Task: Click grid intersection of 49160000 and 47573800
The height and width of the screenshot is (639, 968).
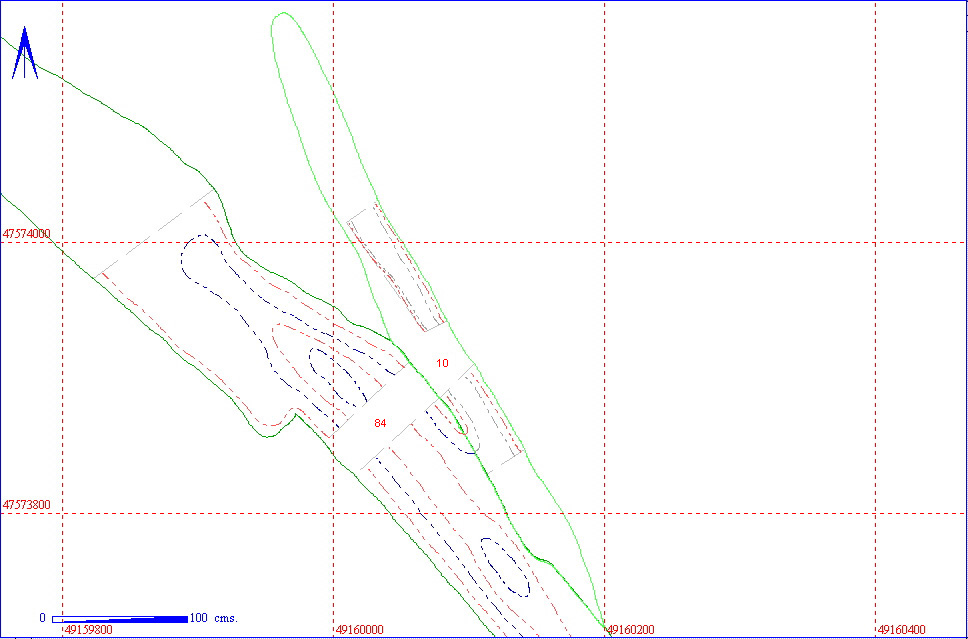Action: [333, 513]
